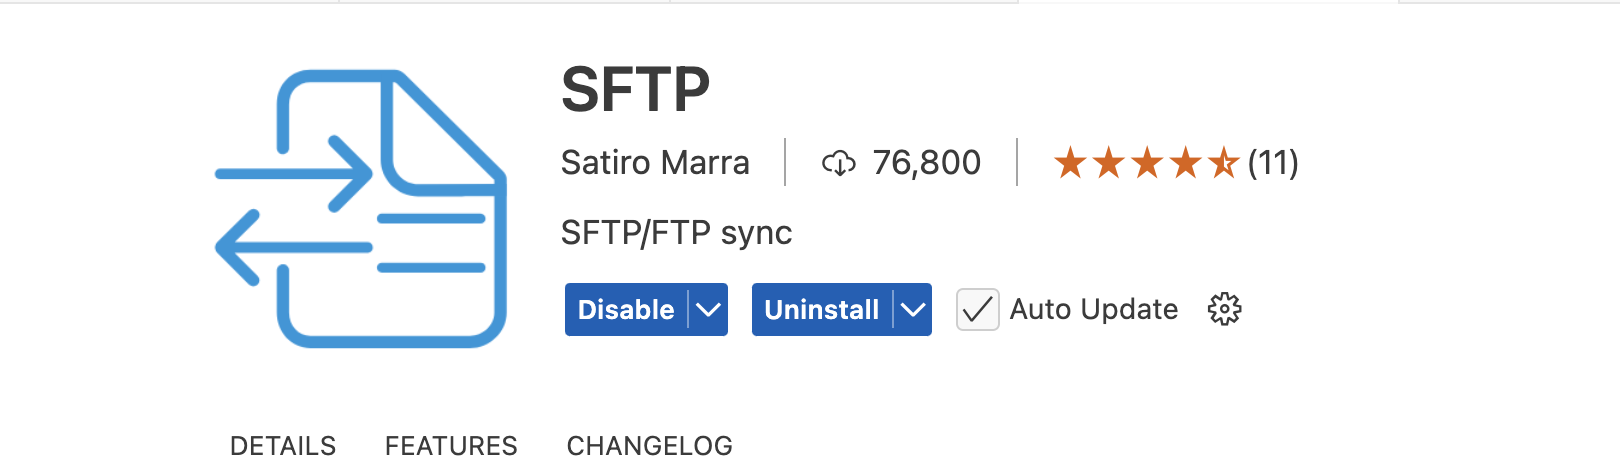Image resolution: width=1620 pixels, height=474 pixels.
Task: Toggle the Auto Update checkbox
Action: [977, 310]
